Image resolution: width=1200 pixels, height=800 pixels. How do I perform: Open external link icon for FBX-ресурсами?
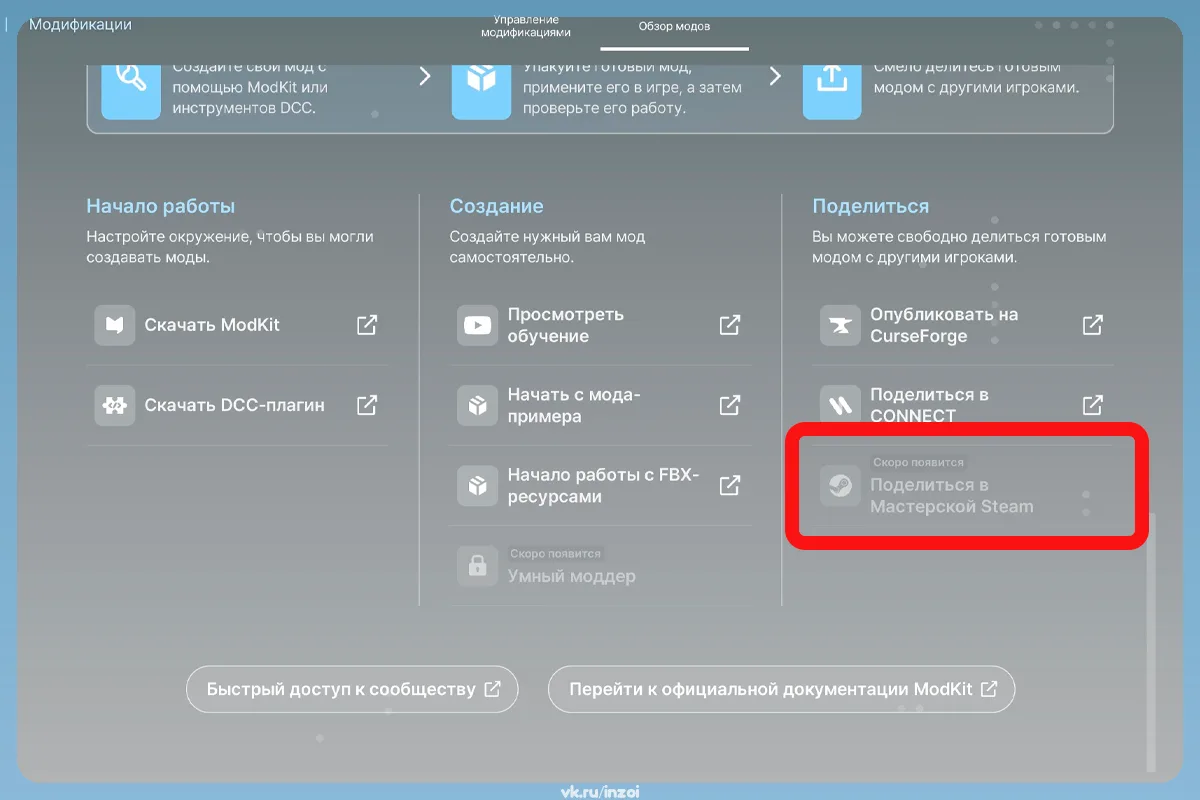click(730, 485)
